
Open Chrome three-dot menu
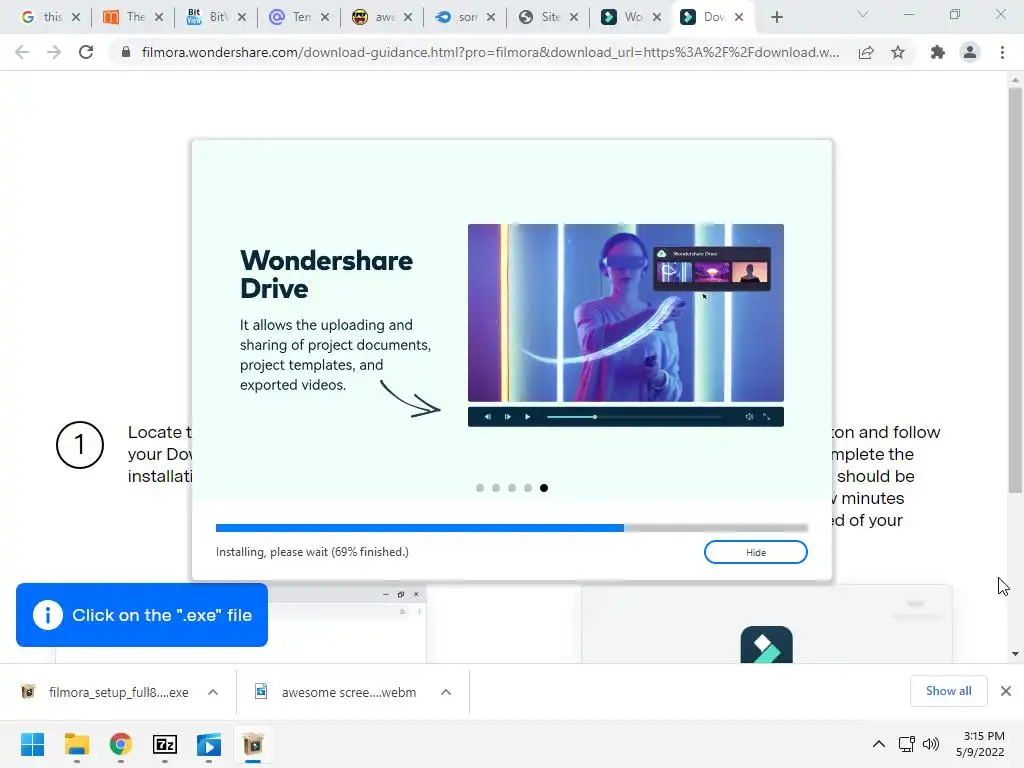[x=1002, y=52]
